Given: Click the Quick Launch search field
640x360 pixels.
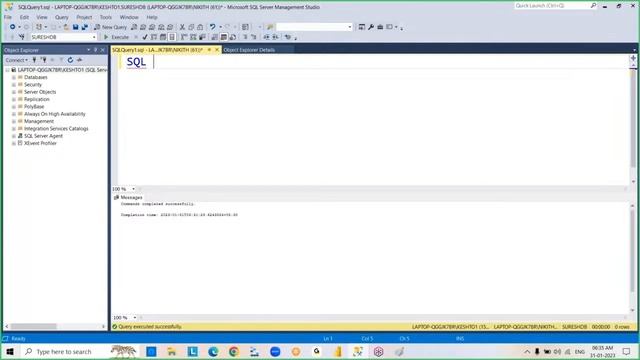Looking at the screenshot, I should pos(552,6).
